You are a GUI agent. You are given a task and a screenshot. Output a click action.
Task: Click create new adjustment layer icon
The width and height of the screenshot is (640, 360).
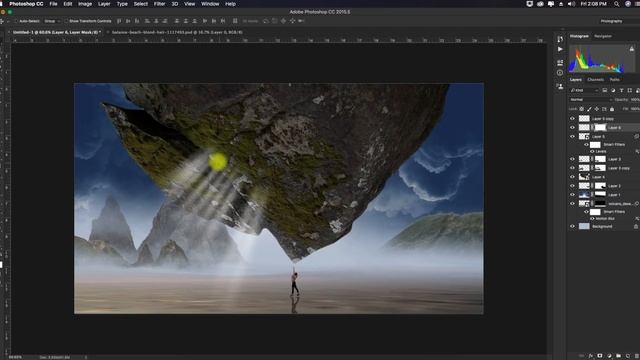[609, 356]
